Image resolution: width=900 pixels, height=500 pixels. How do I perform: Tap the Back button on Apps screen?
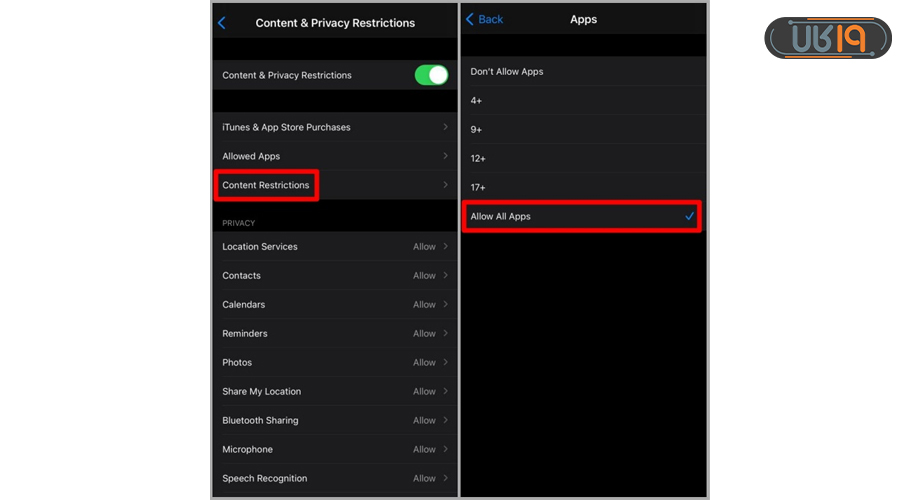(485, 19)
